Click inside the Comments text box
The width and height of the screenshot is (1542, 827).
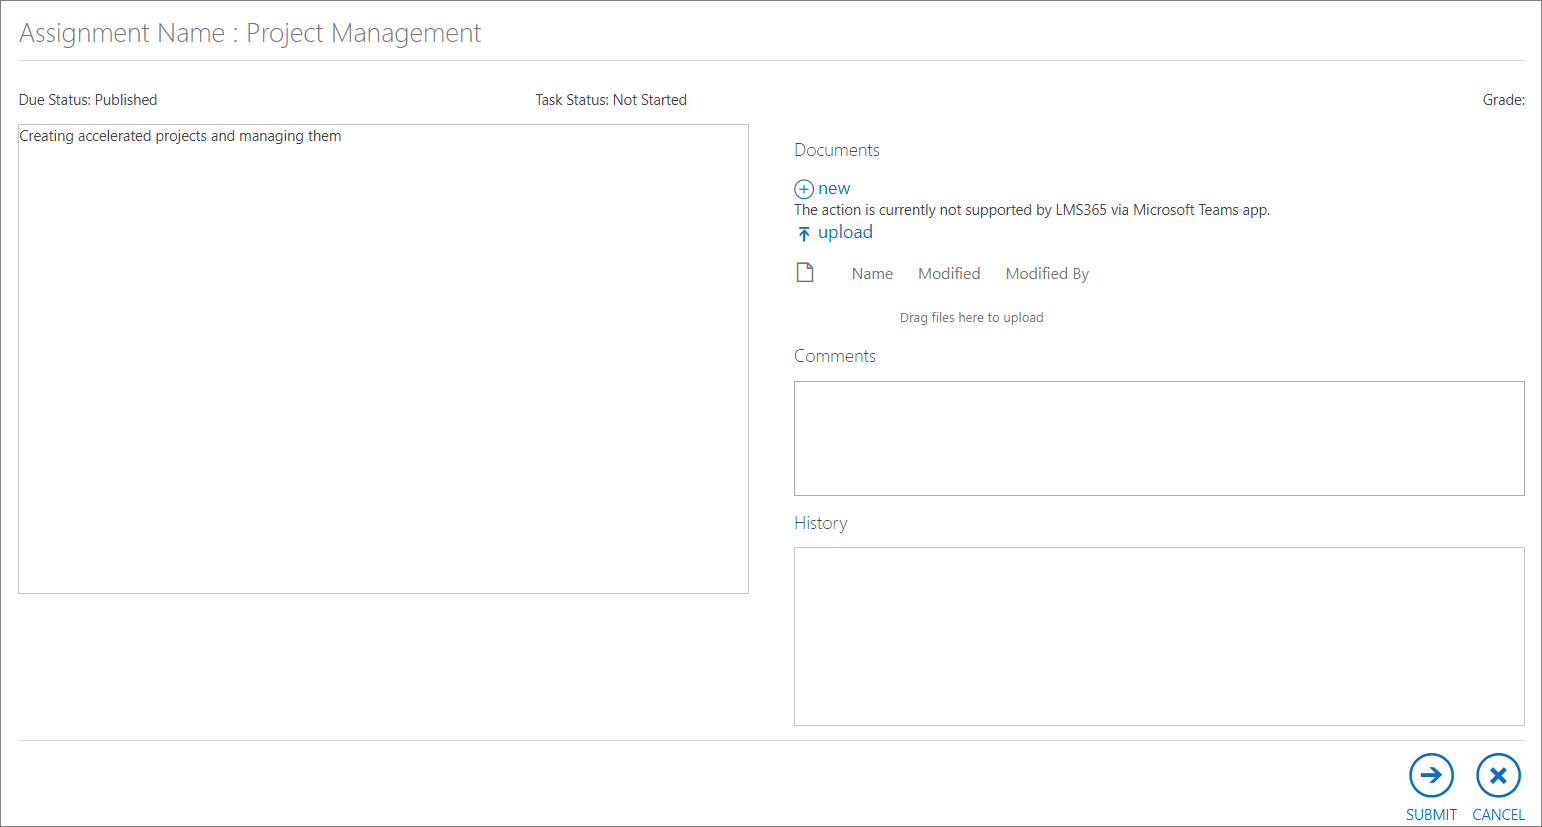click(1159, 438)
